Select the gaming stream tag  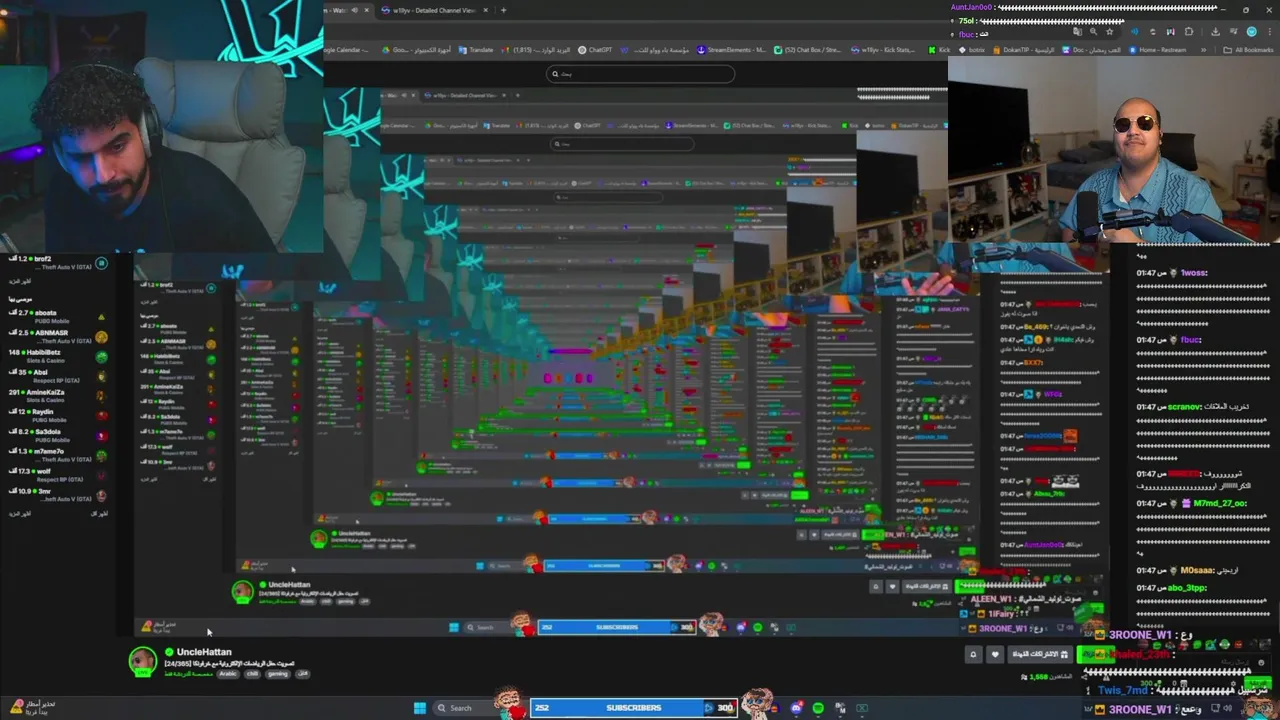pos(277,674)
